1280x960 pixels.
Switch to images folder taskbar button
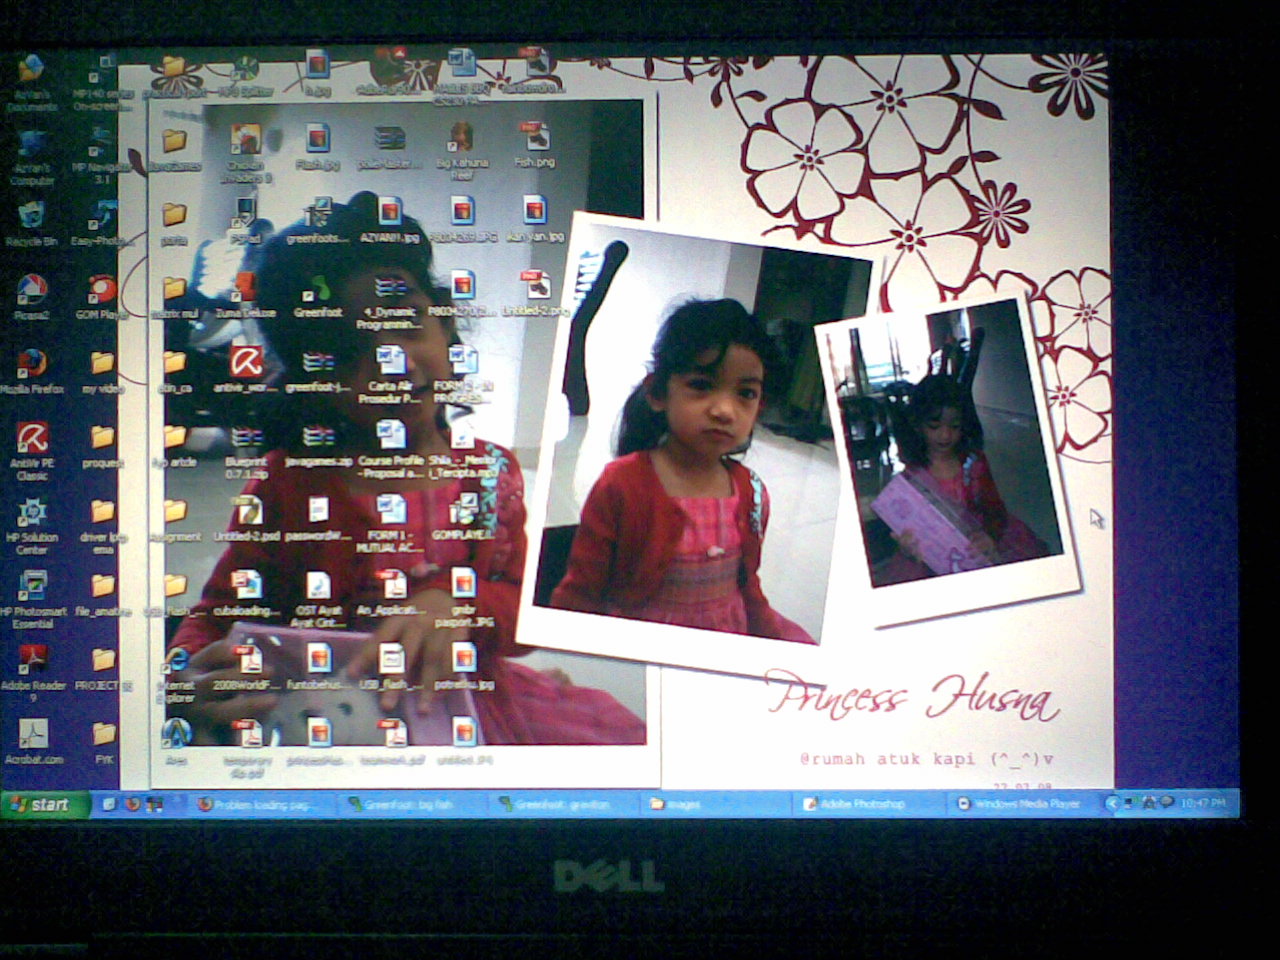(714, 804)
